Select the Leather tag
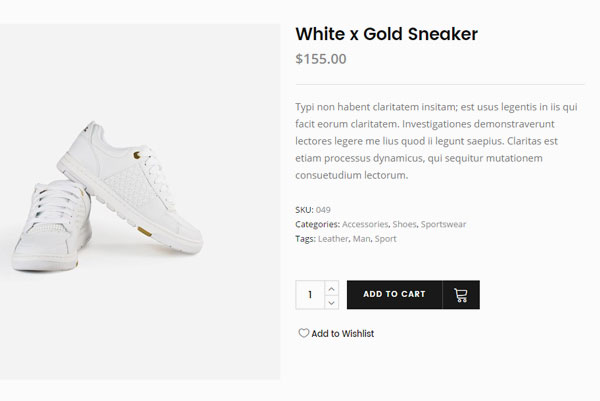Image resolution: width=600 pixels, height=401 pixels. 333,239
